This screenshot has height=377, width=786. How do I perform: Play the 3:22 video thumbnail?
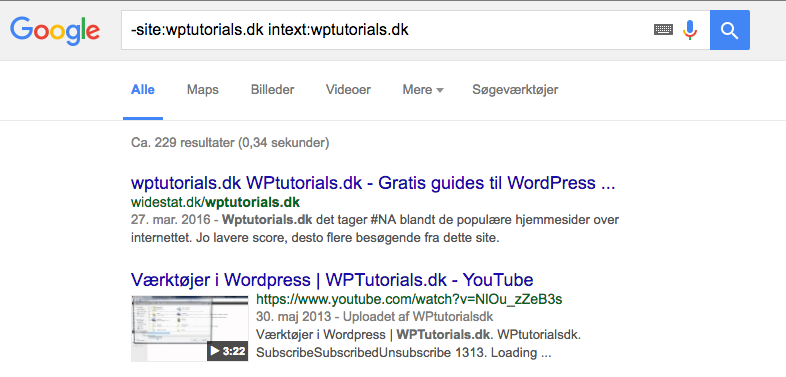click(189, 328)
